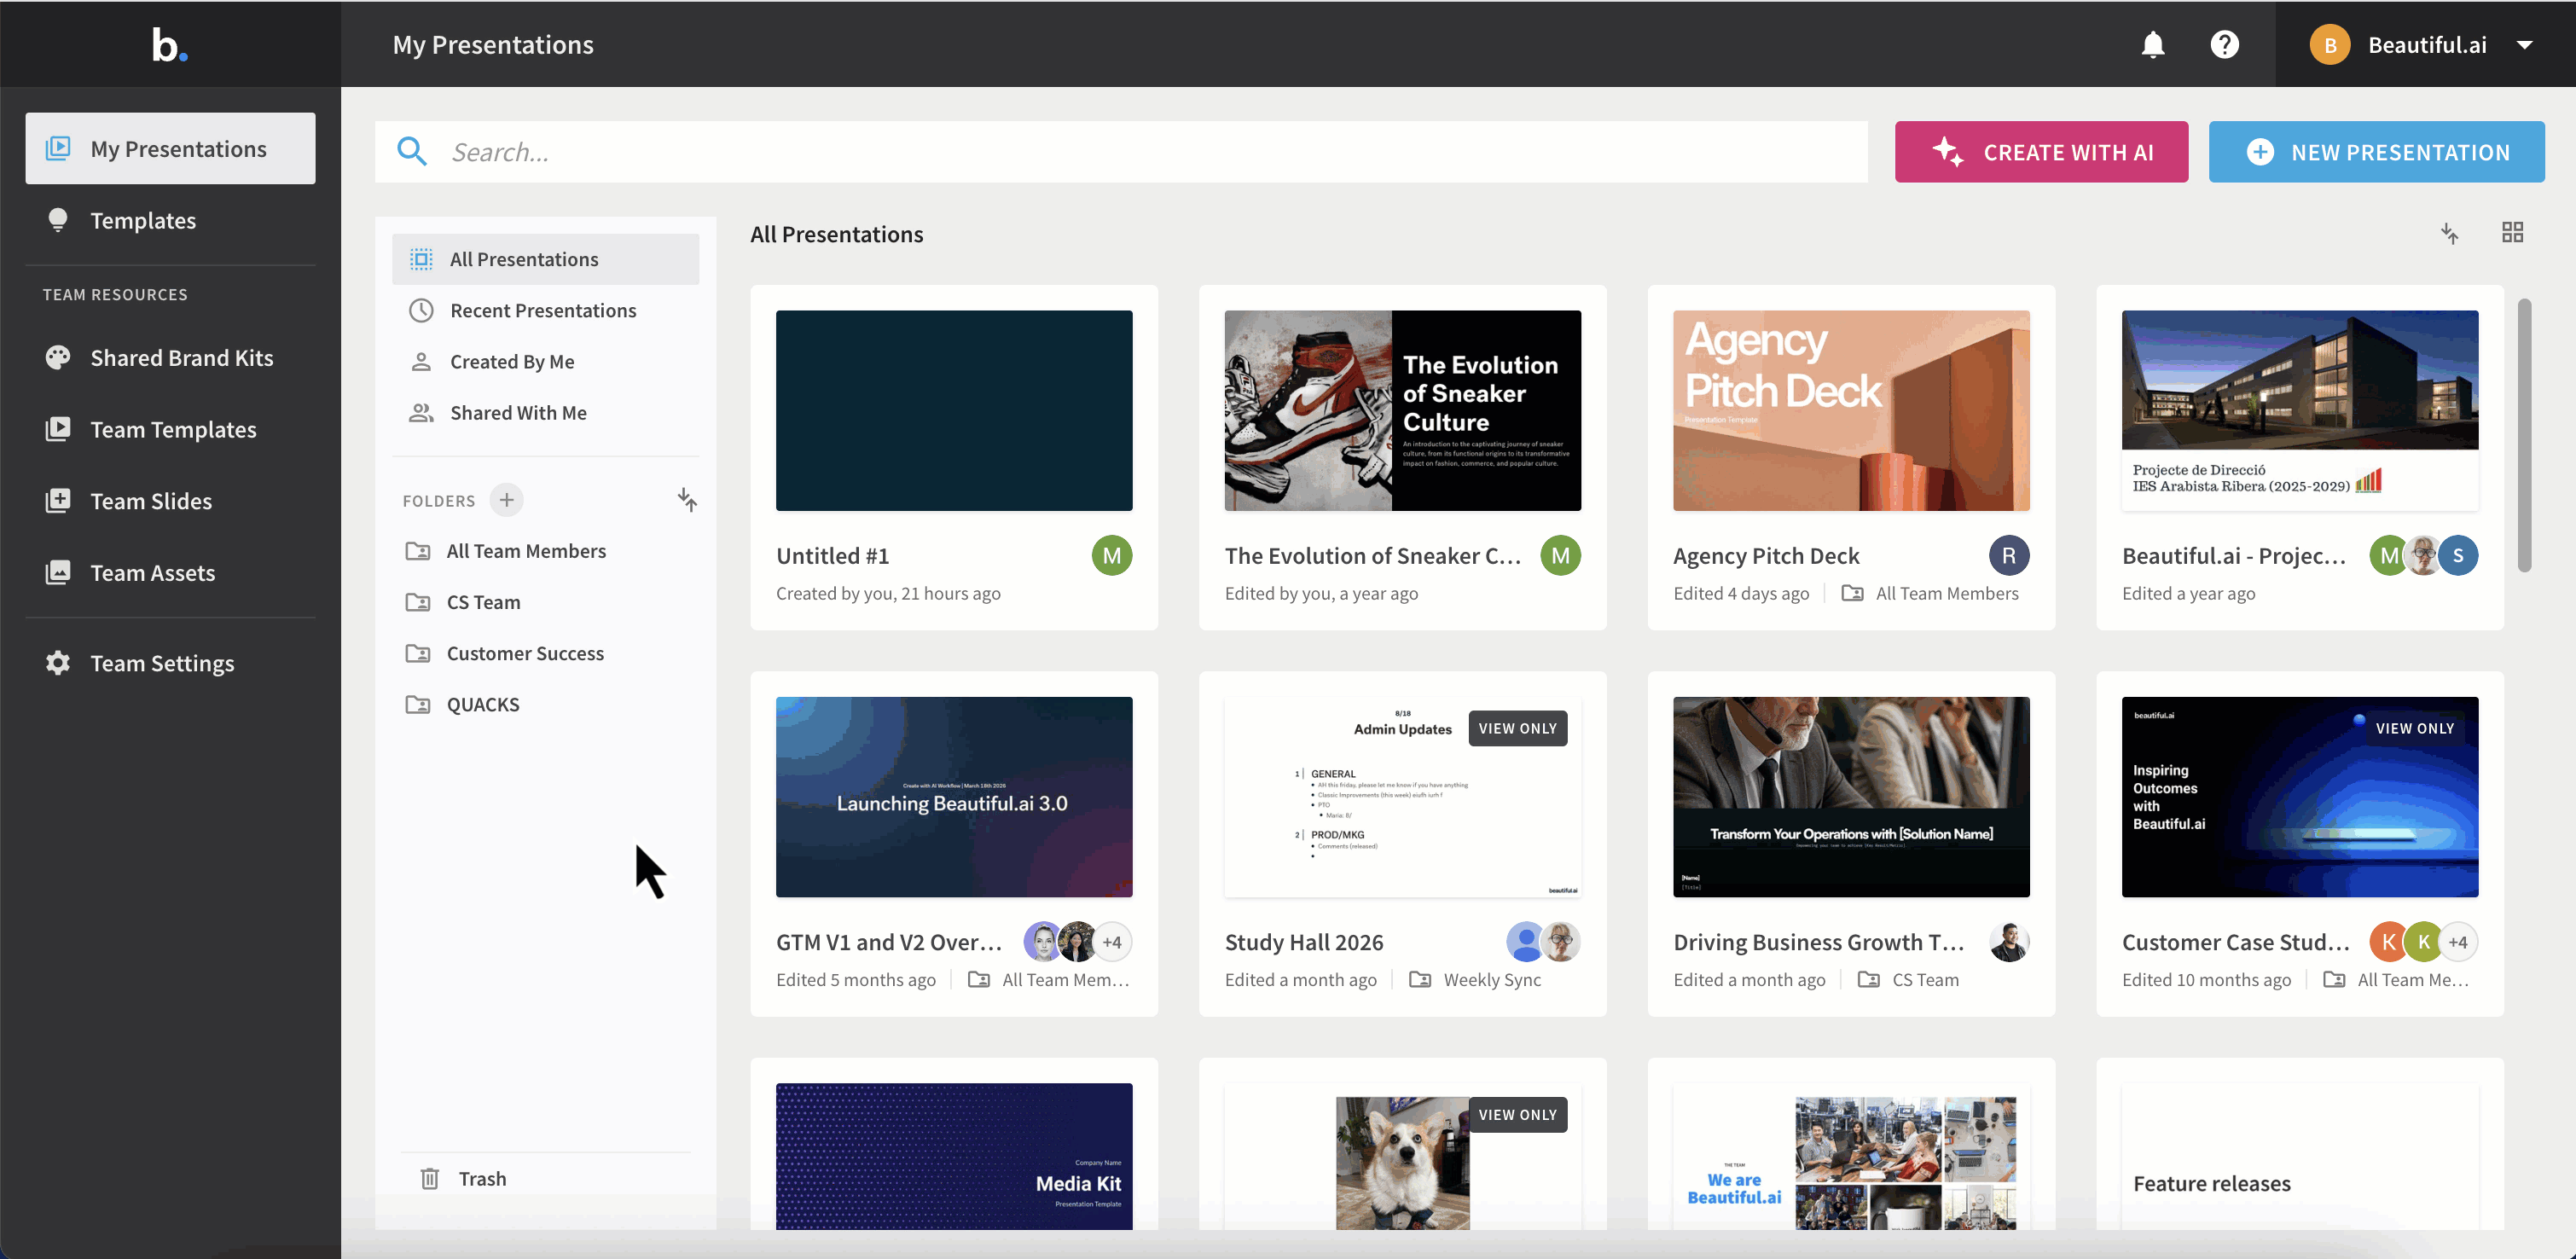Click the search magnifier icon
The height and width of the screenshot is (1259, 2576).
coord(412,152)
